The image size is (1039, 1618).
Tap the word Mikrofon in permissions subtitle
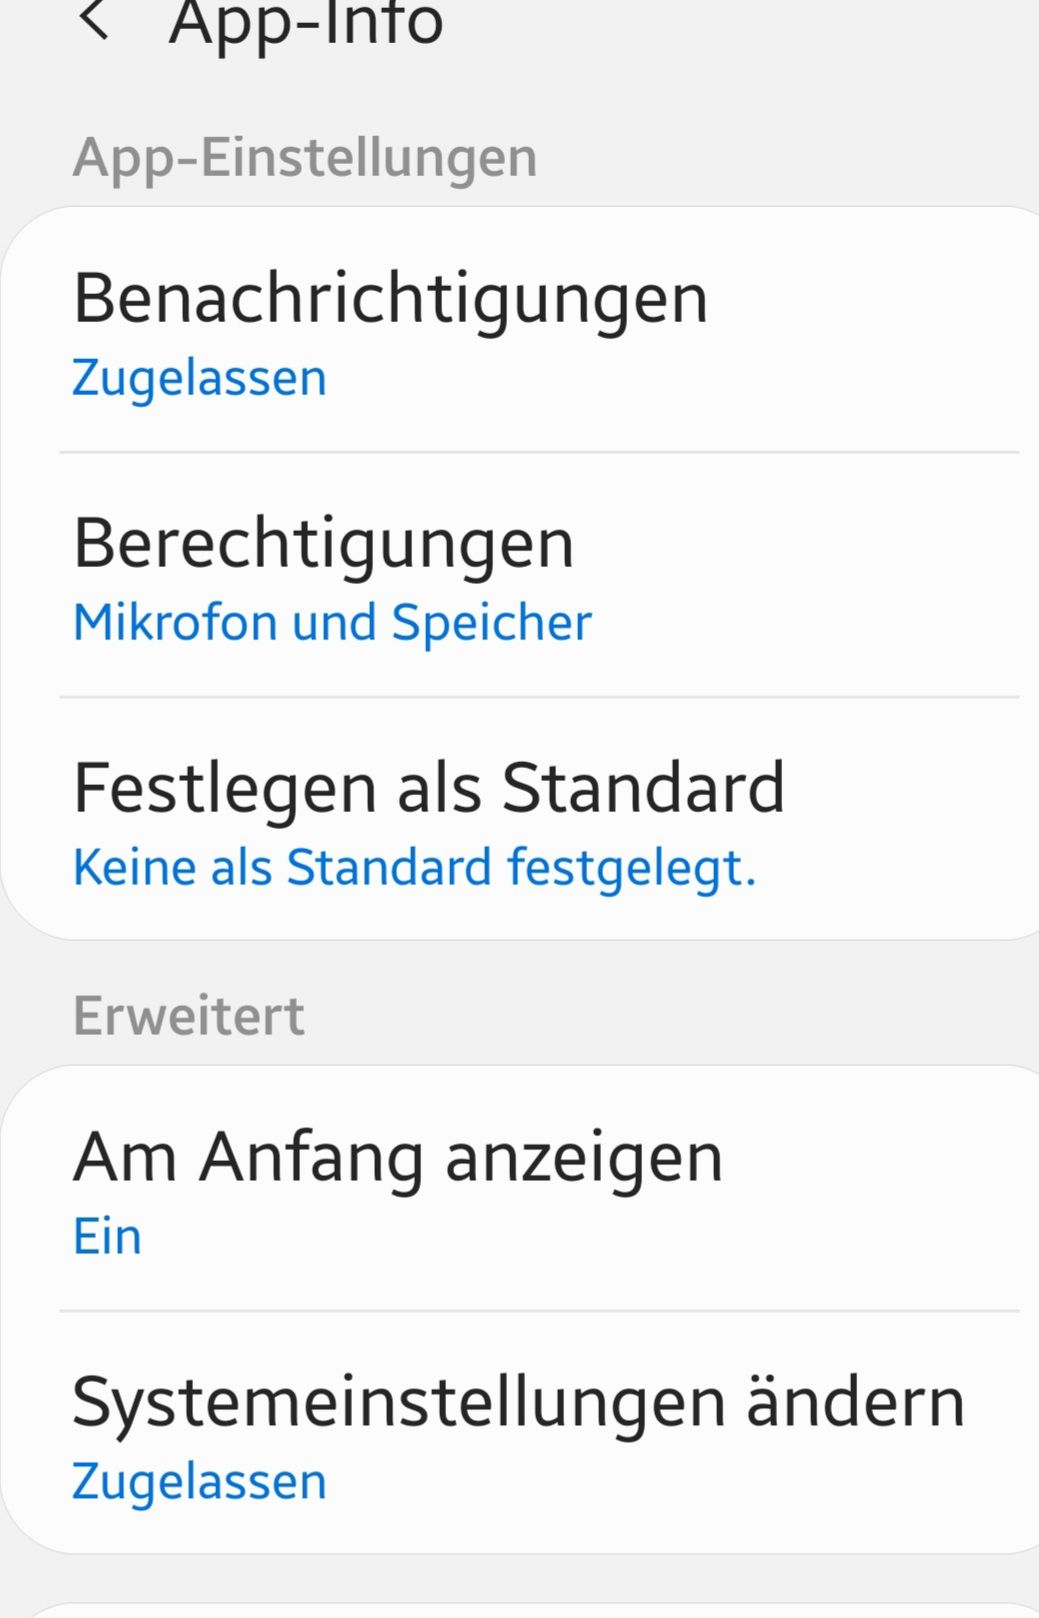[176, 623]
